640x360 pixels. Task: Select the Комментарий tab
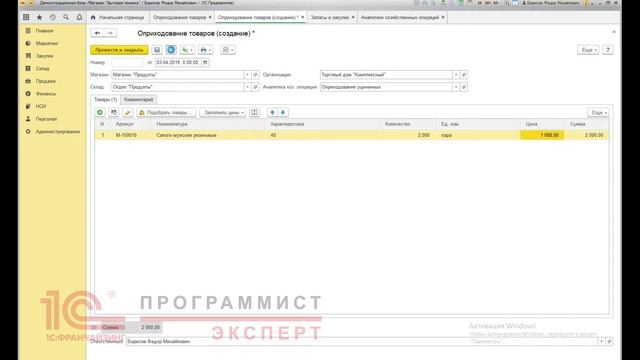(138, 99)
